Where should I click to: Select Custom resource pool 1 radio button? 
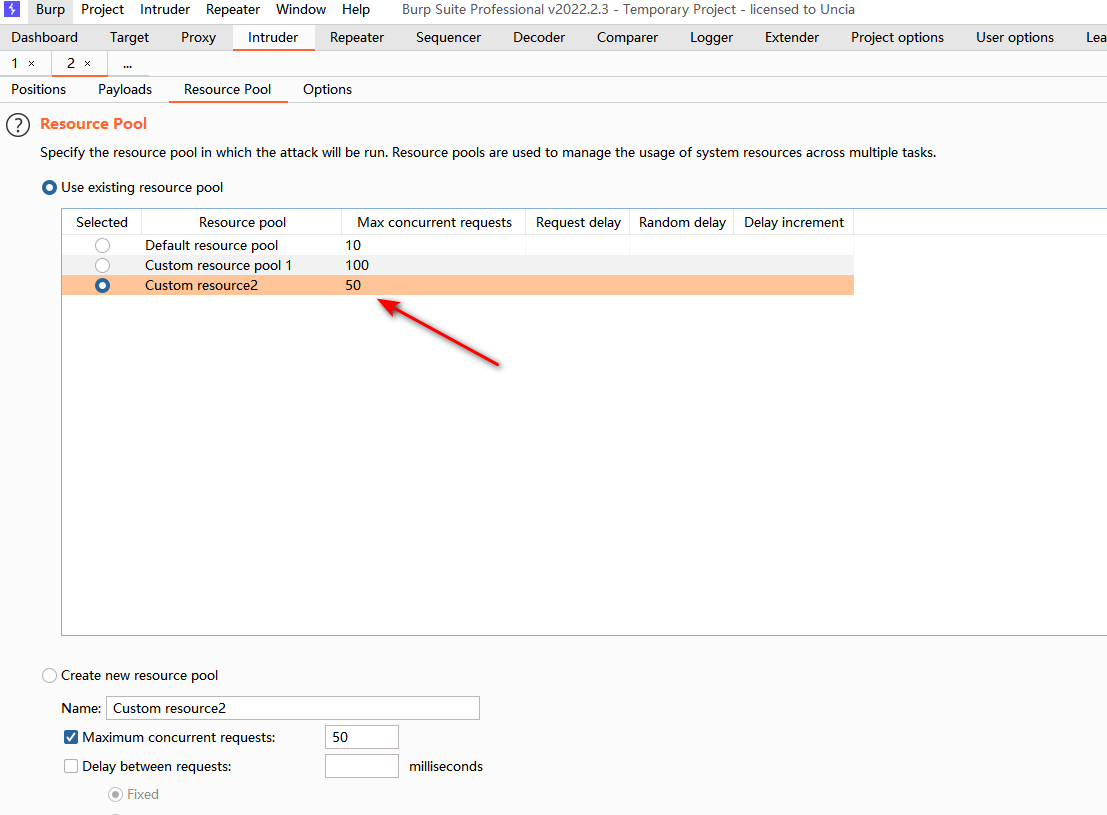(102, 266)
